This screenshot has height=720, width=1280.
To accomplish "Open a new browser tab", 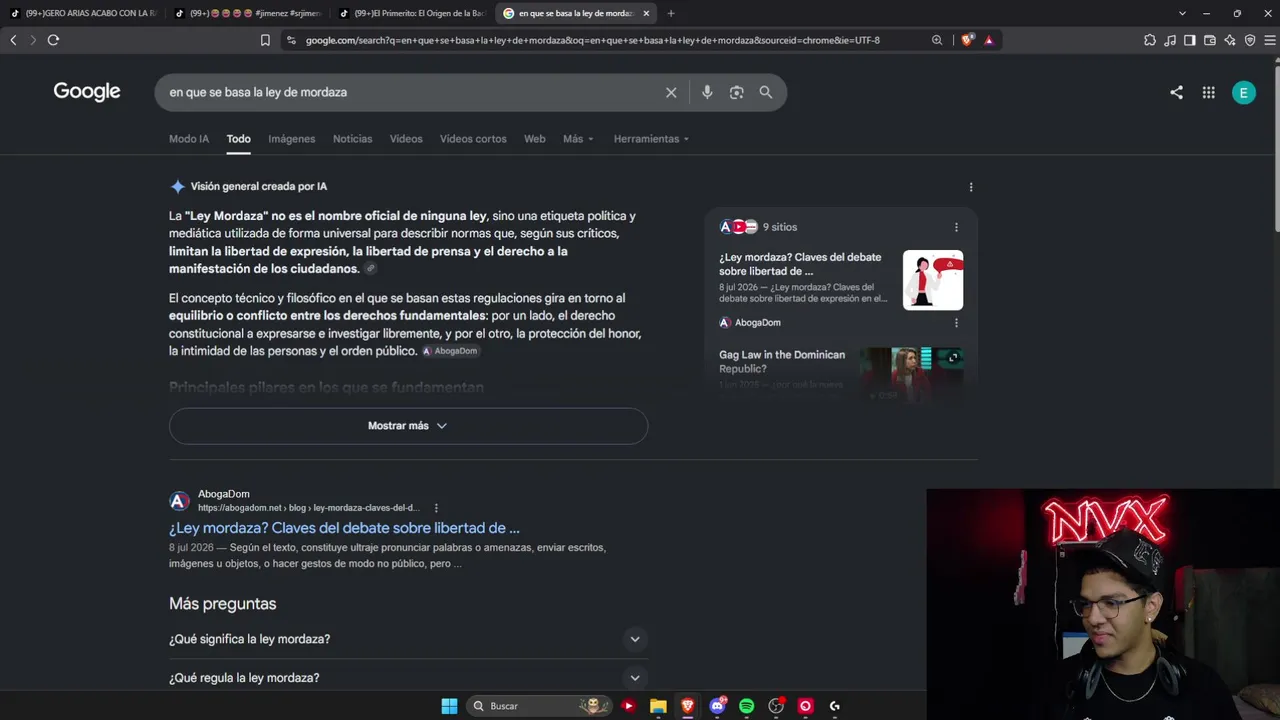I will click(671, 13).
